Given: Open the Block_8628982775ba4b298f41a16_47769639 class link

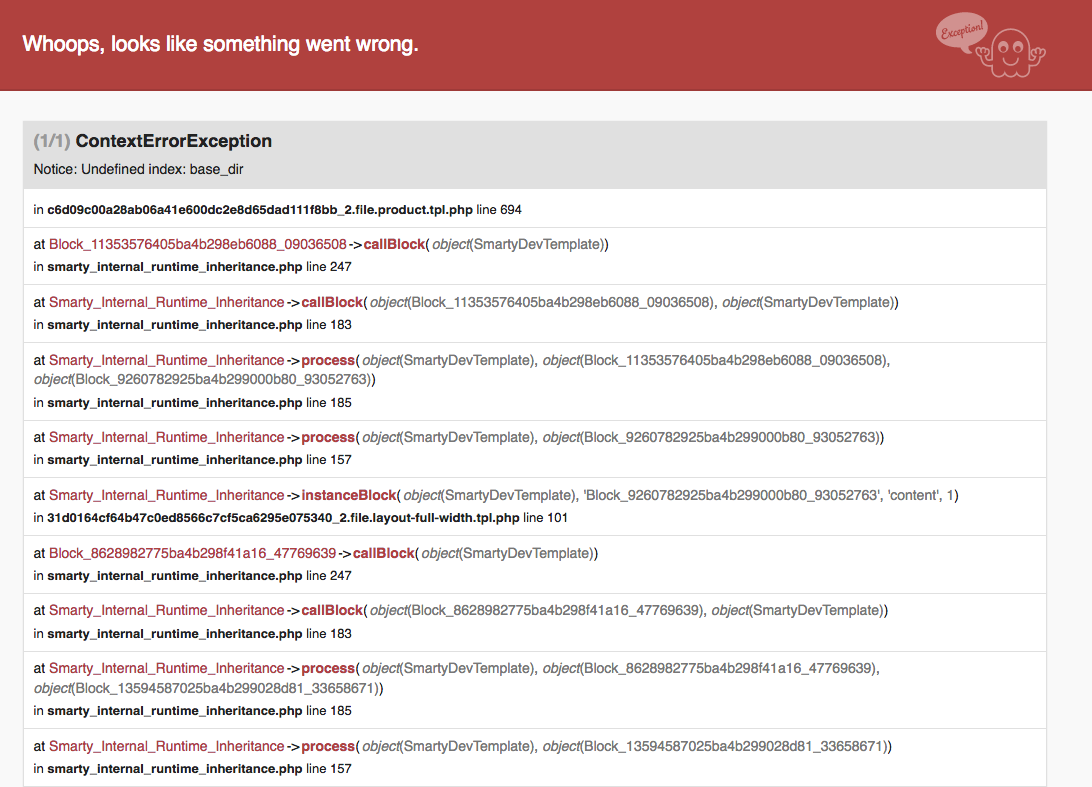Looking at the screenshot, I should [193, 553].
